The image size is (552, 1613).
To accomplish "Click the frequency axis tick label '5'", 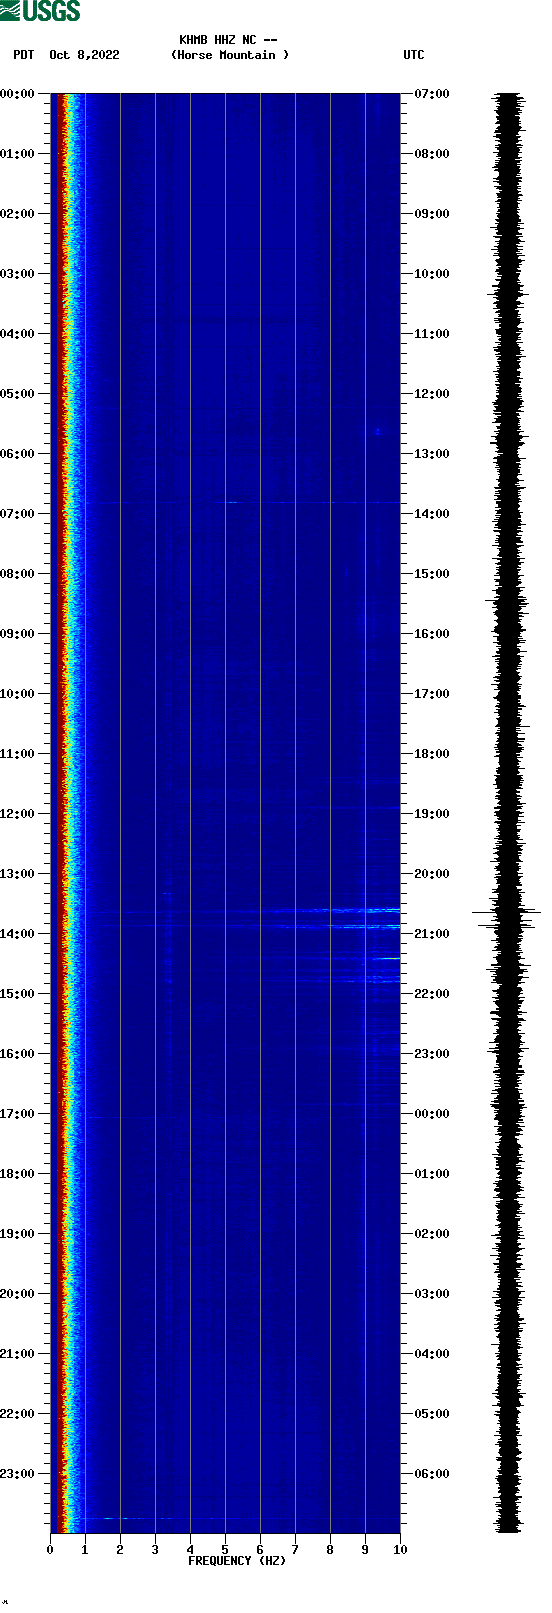I will coord(225,1550).
